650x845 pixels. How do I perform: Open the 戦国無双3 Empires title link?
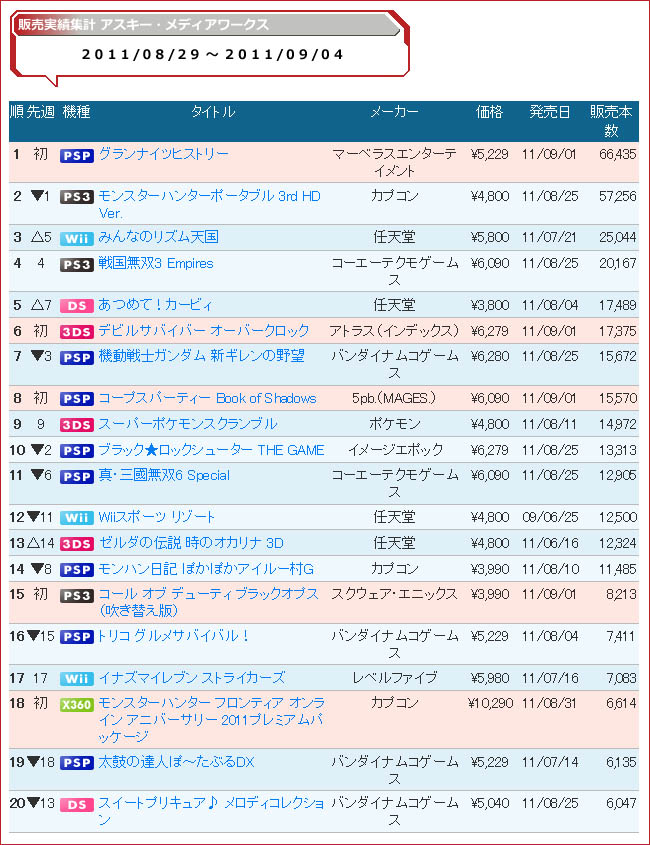click(156, 264)
